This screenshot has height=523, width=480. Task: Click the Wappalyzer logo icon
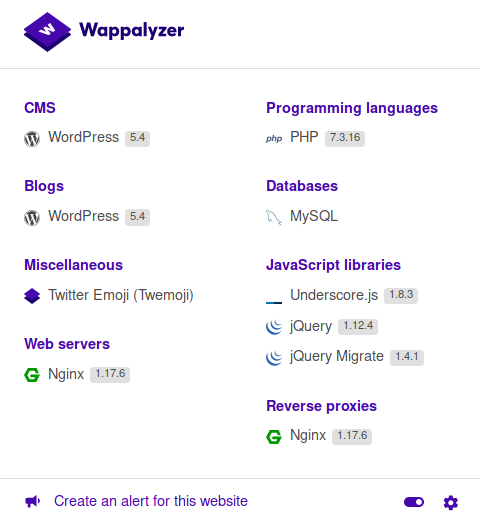pyautogui.click(x=47, y=32)
